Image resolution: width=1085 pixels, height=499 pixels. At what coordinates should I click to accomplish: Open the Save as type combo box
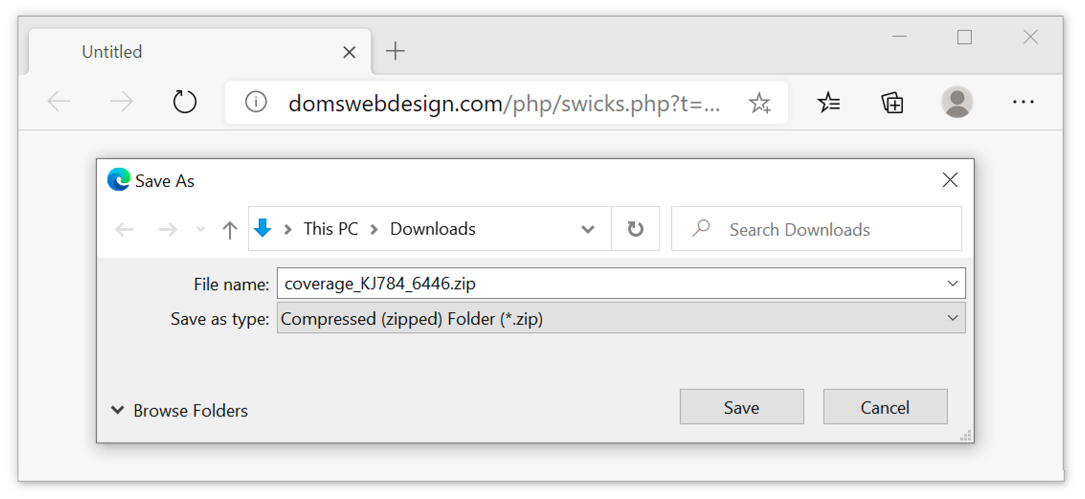pos(621,318)
